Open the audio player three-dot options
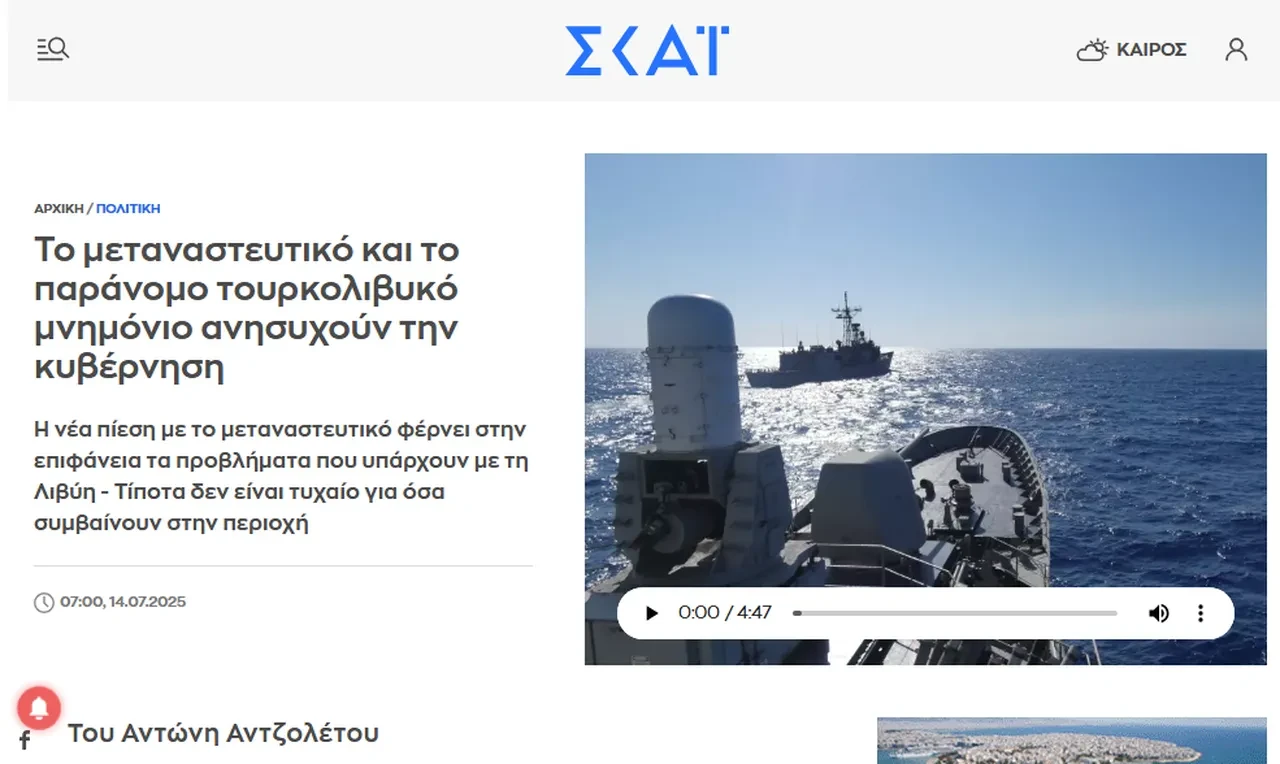The height and width of the screenshot is (764, 1280). tap(1201, 613)
